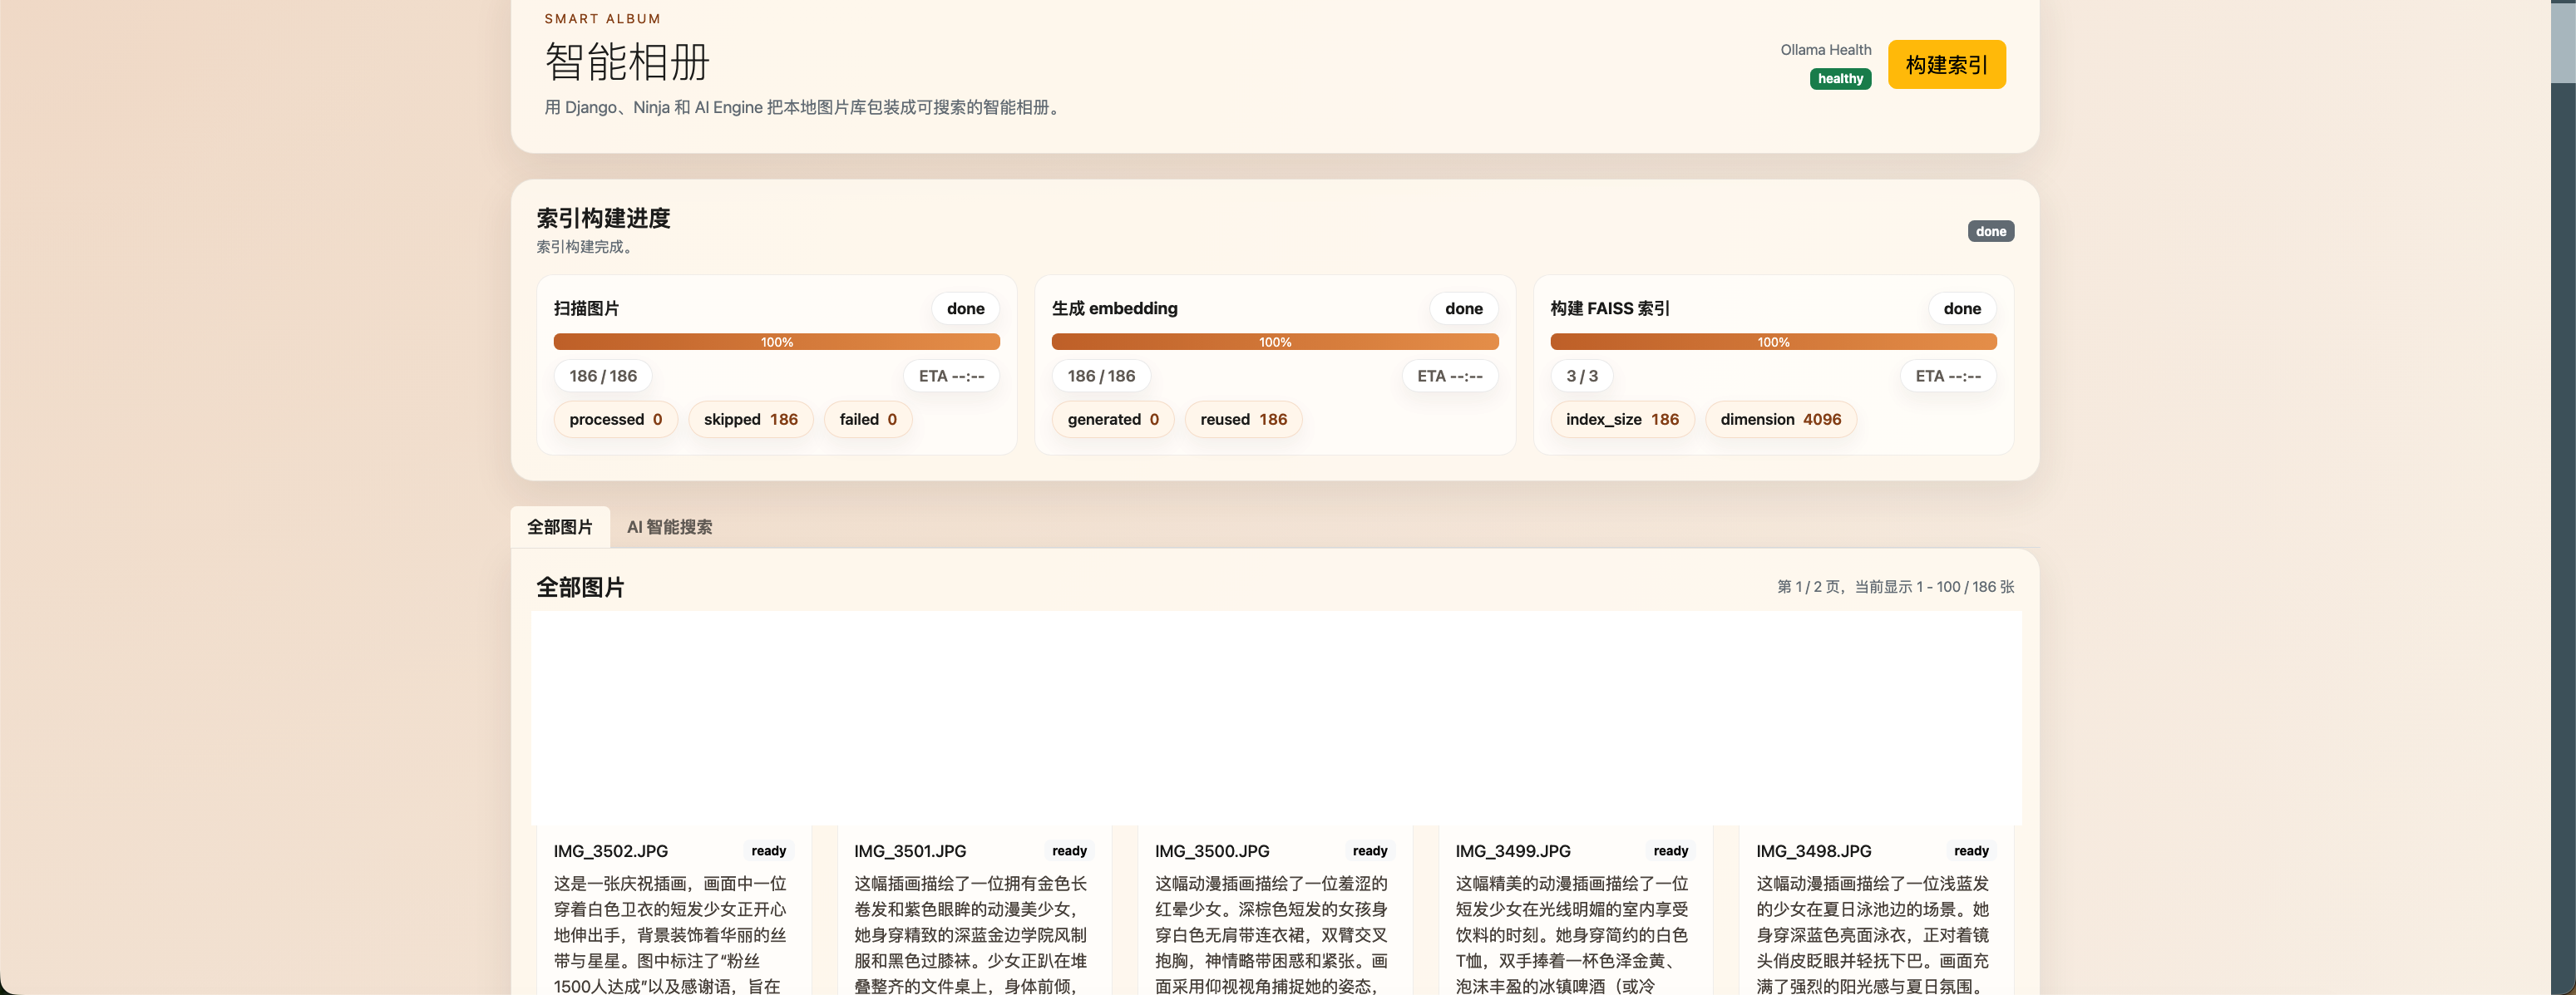Screen dimensions: 2576x995
Task: Click the ready badge on IMG_3498.JPG
Action: point(1971,852)
